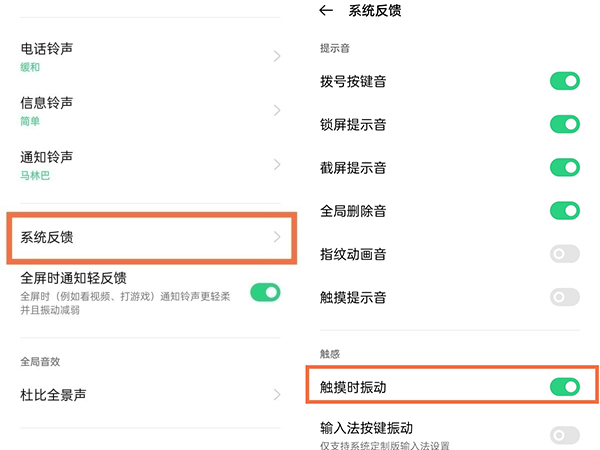600x450 pixels.
Task: Open 通知铃声 chevron arrow
Action: [277, 165]
